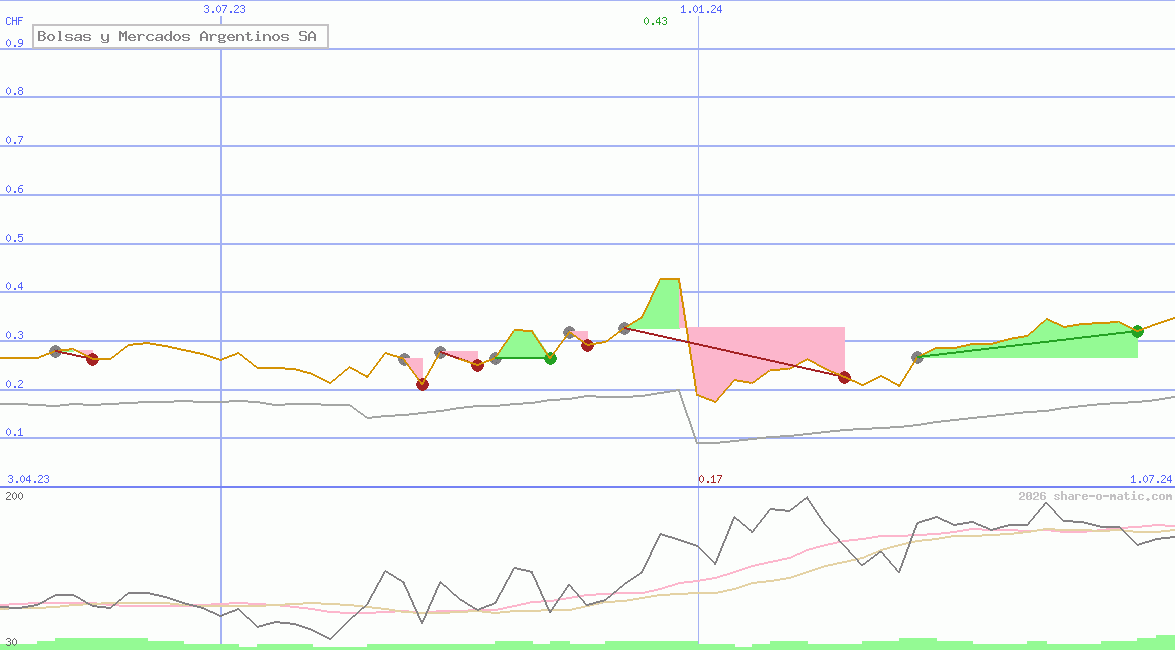Select the 3.07.23 date marker at top
Screen dimensions: 1175x650
pos(224,9)
